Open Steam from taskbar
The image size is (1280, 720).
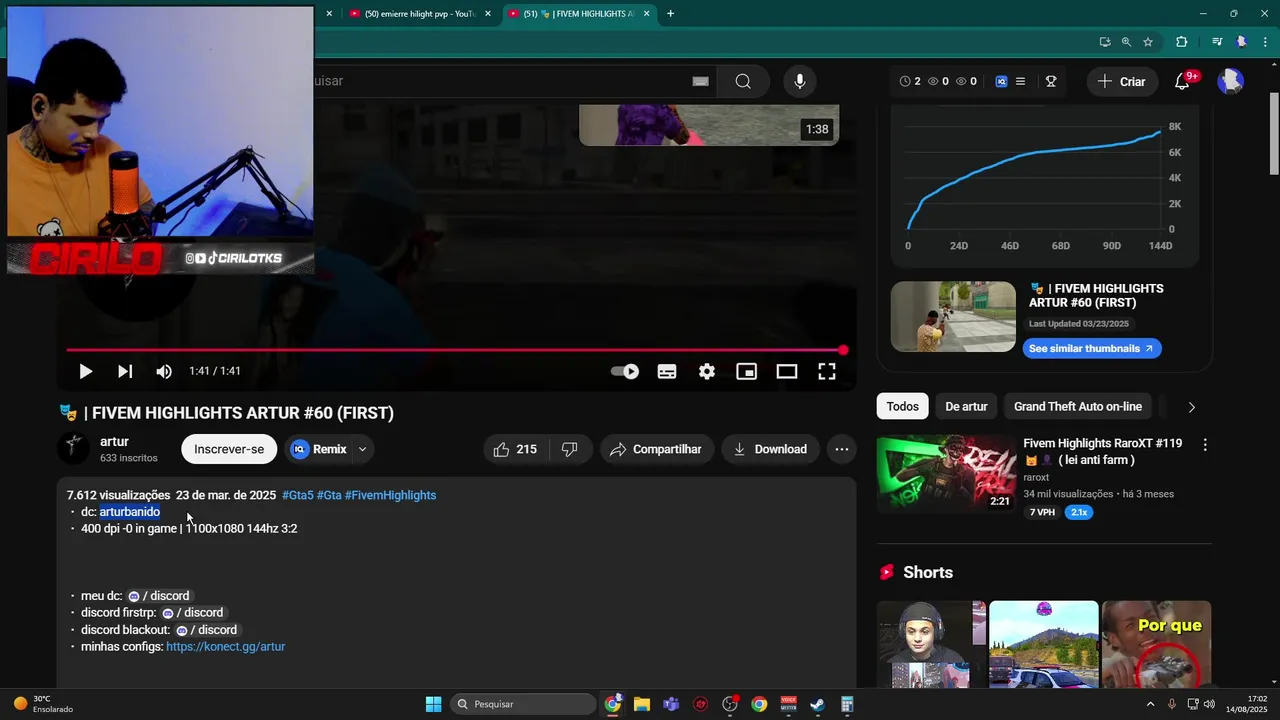pos(817,704)
